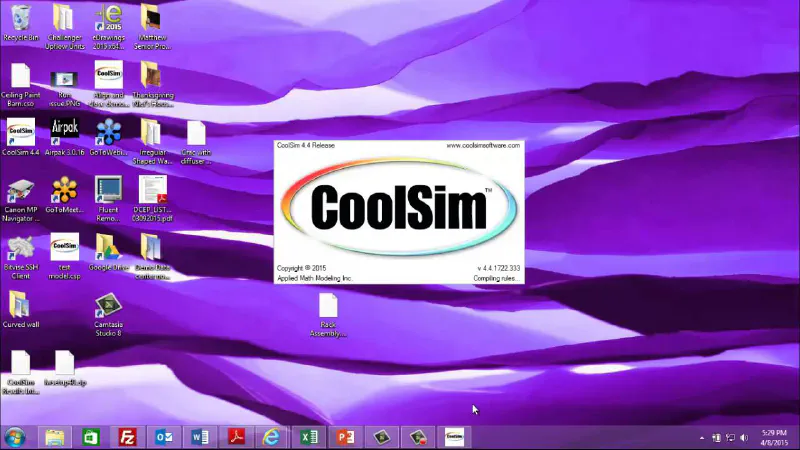
Task: Open File Explorer from taskbar
Action: [55, 437]
